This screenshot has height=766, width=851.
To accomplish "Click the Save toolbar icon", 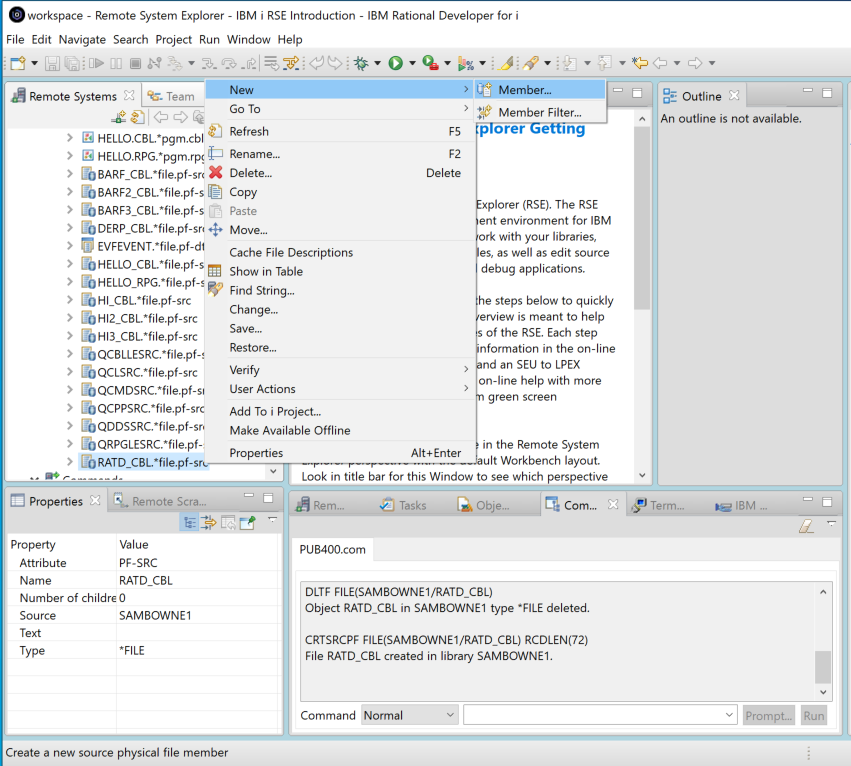I will [x=52, y=64].
